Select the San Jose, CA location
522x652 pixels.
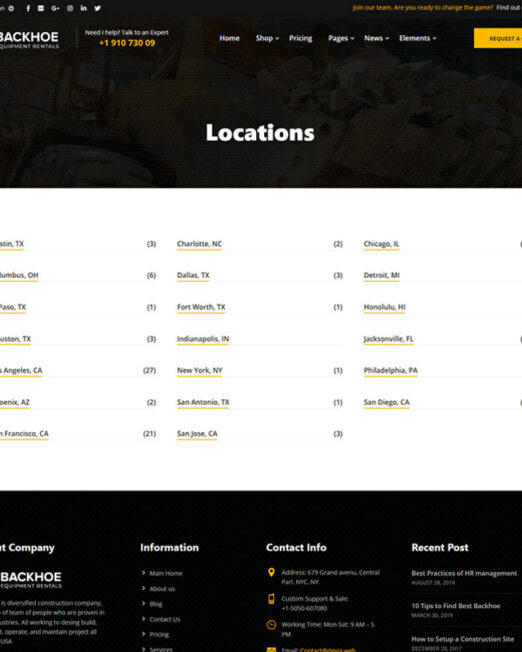197,434
